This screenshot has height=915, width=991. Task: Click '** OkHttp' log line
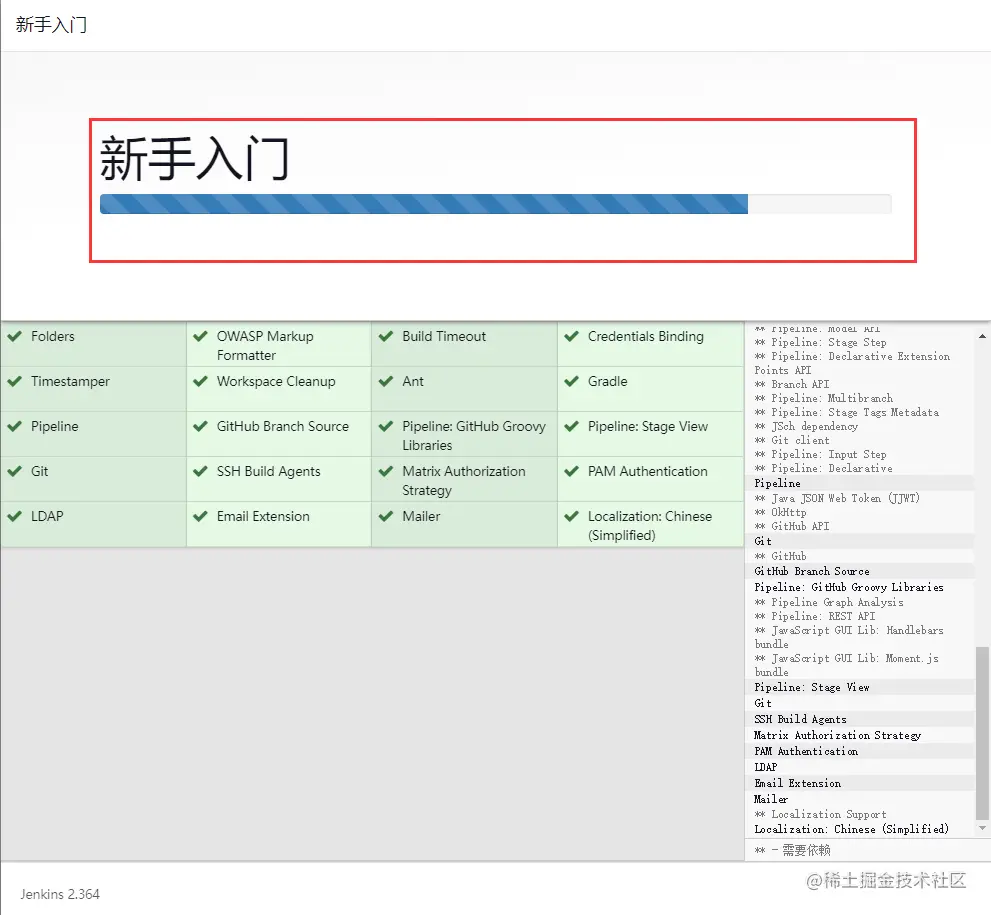[780, 512]
